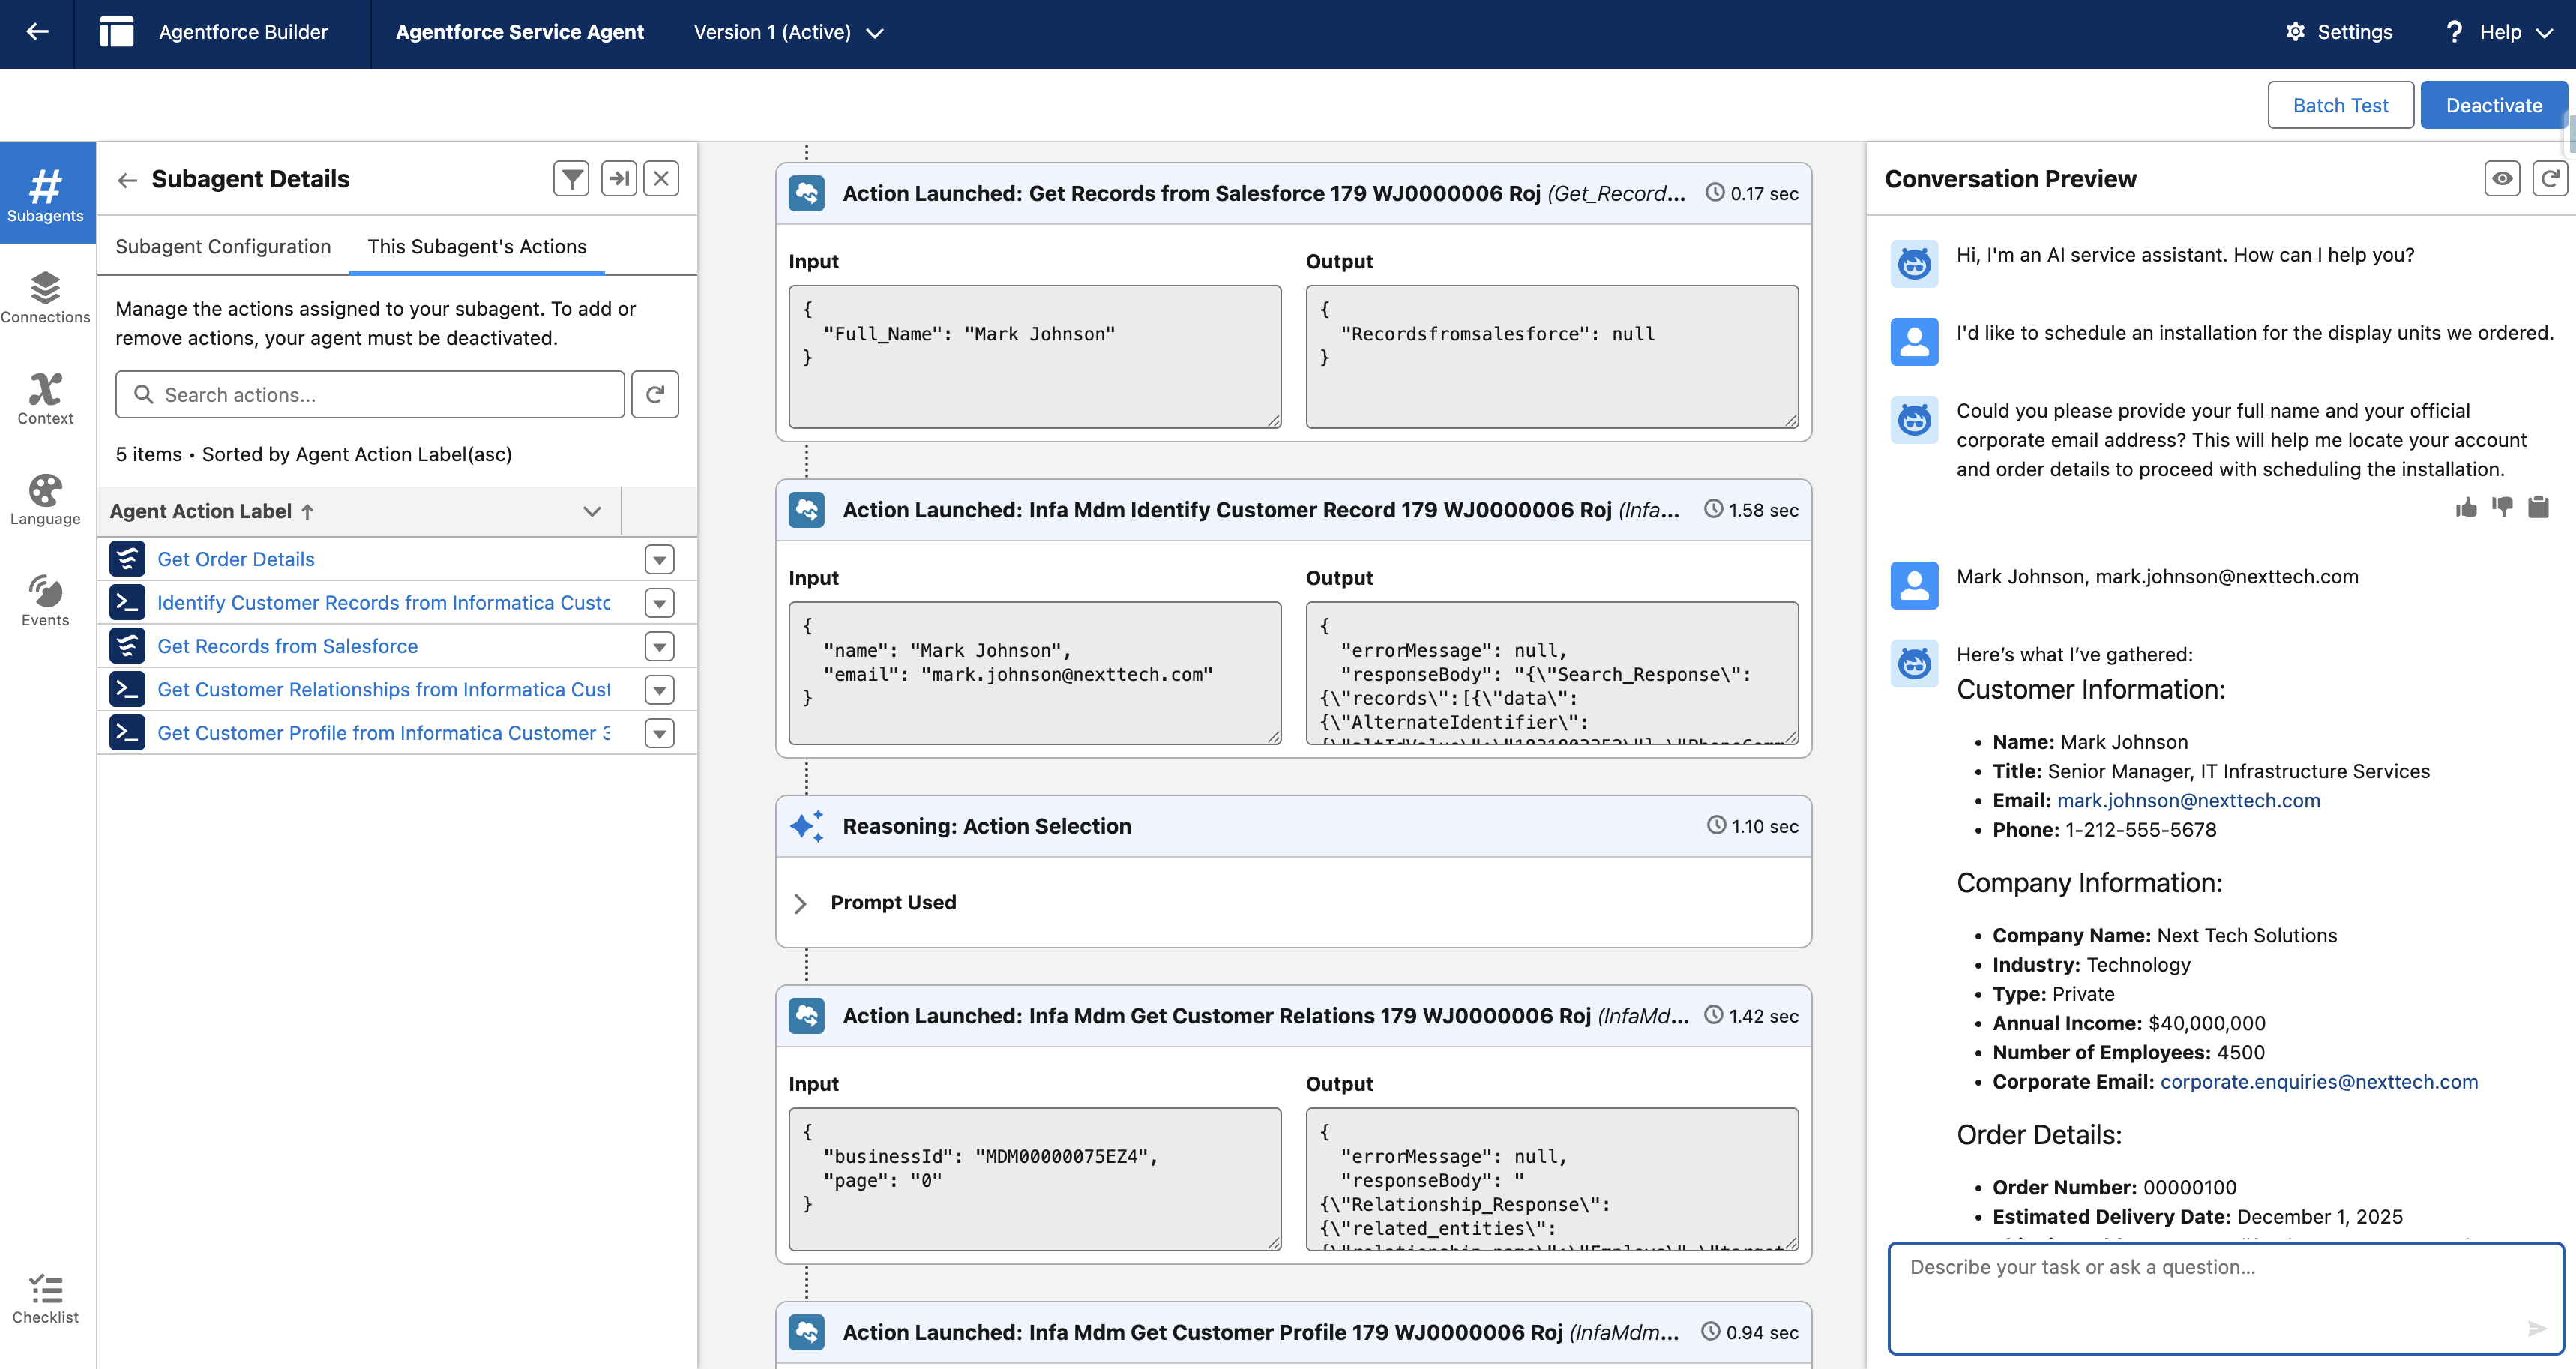
Task: Close the Subagent Details panel
Action: point(661,179)
